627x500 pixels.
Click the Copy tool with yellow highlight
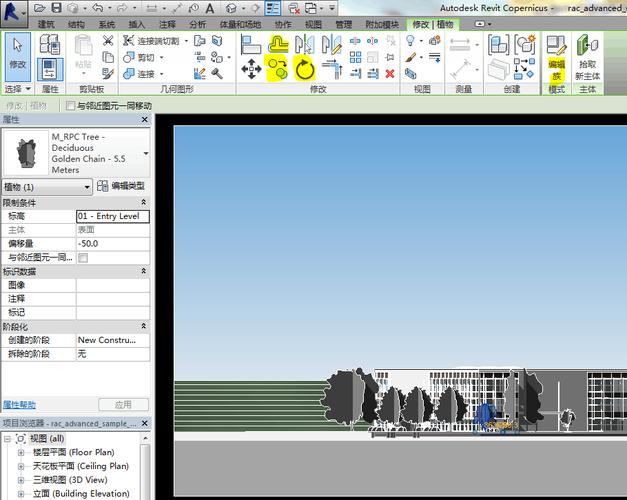(x=278, y=68)
